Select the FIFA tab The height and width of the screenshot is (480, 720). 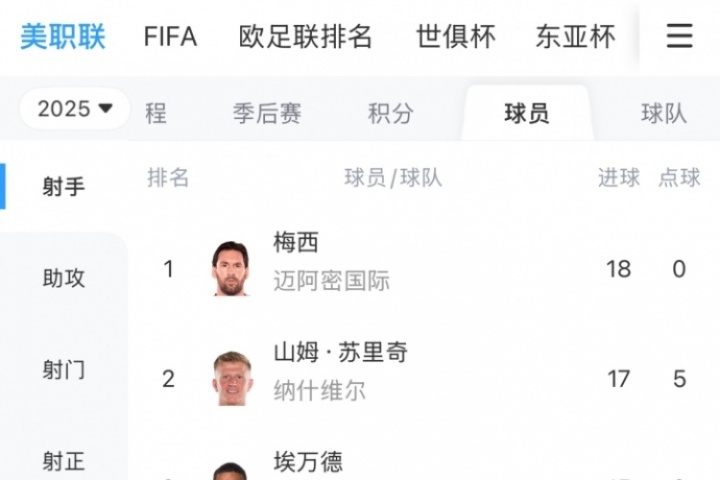170,37
